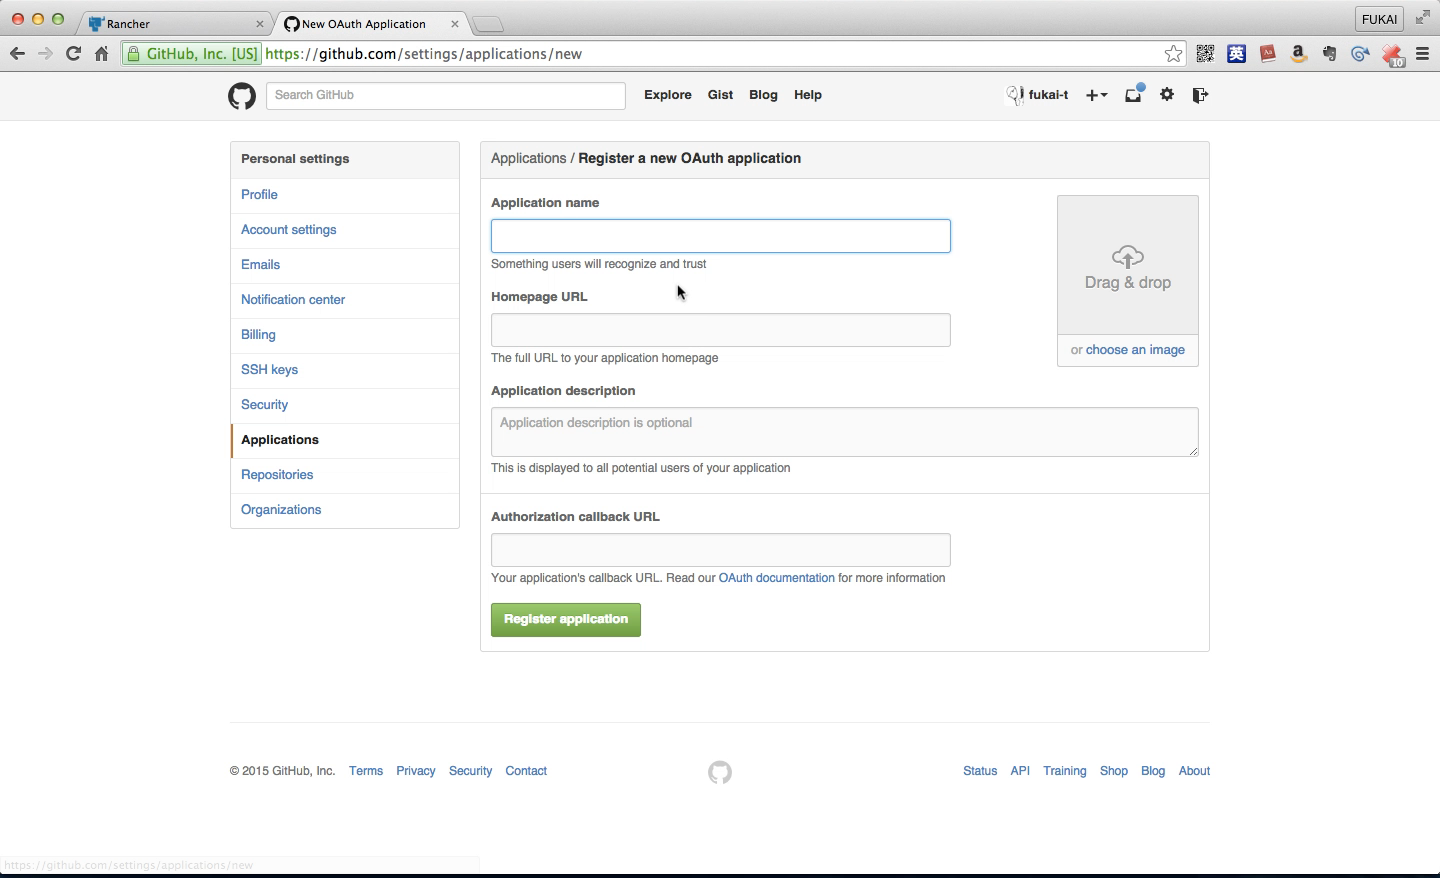Go back in browser history

(x=17, y=54)
